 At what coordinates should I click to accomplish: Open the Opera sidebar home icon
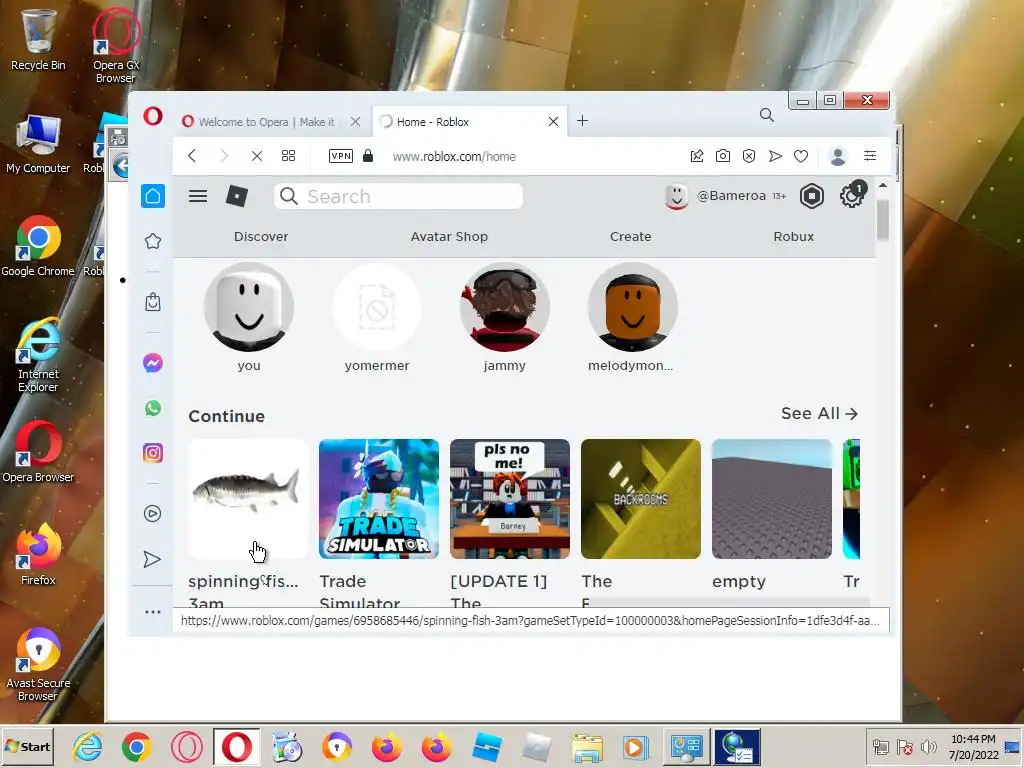click(x=153, y=196)
